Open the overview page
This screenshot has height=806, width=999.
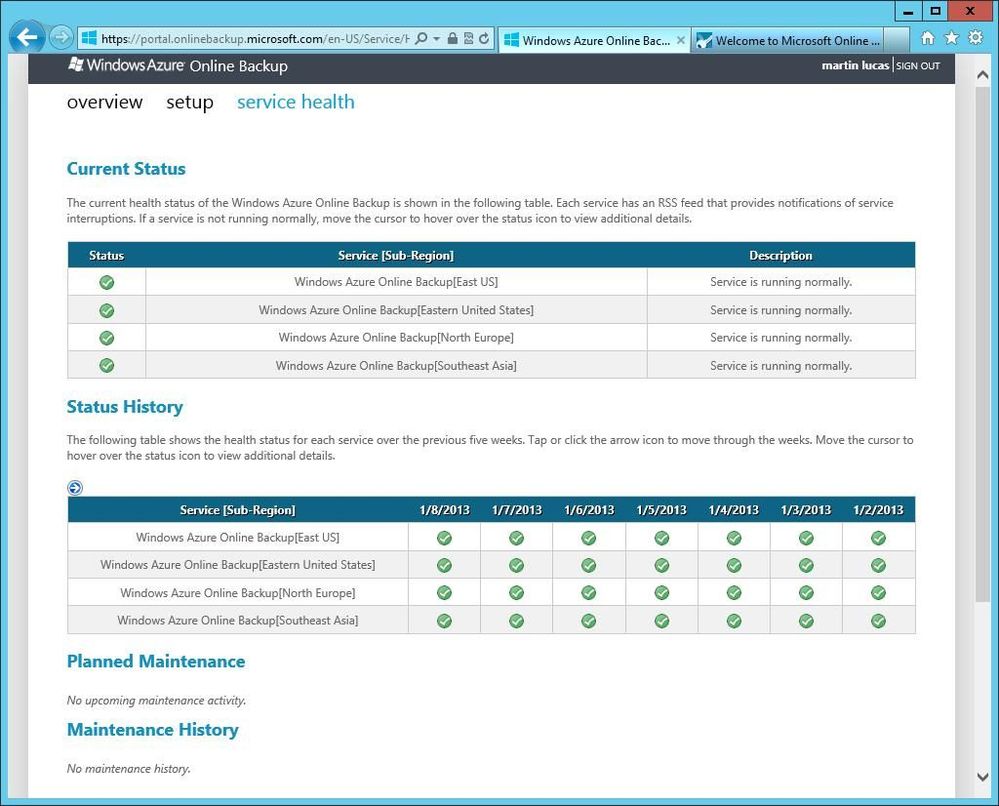(104, 102)
